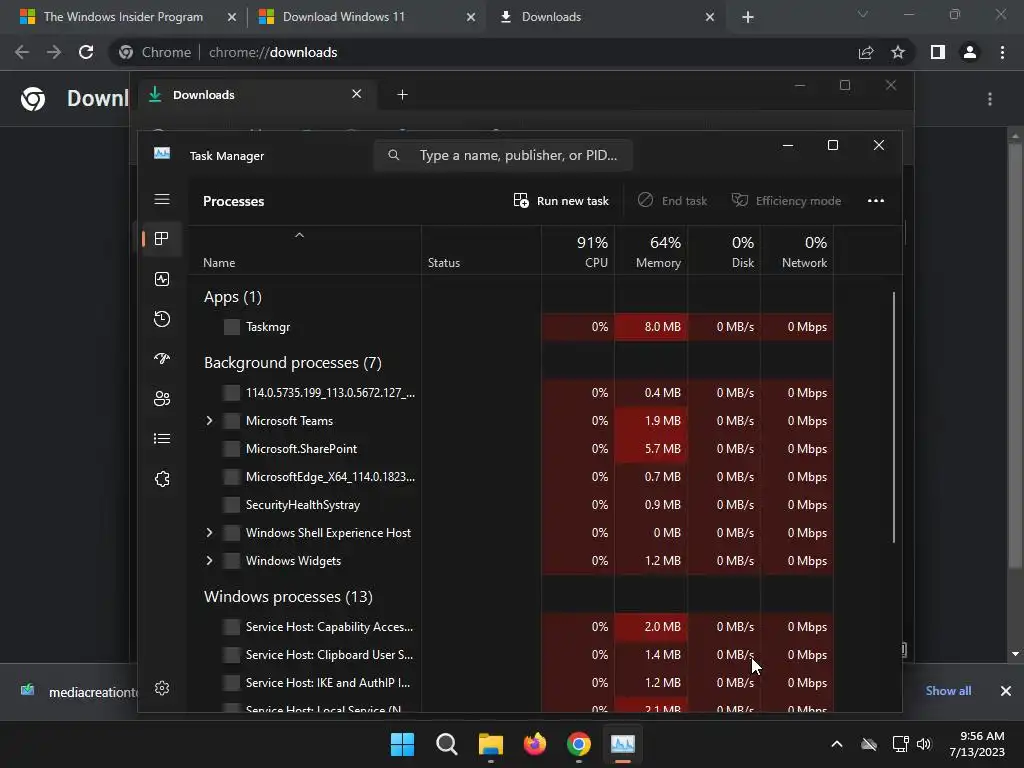Image resolution: width=1024 pixels, height=768 pixels.
Task: Open File Explorer from taskbar
Action: 490,744
